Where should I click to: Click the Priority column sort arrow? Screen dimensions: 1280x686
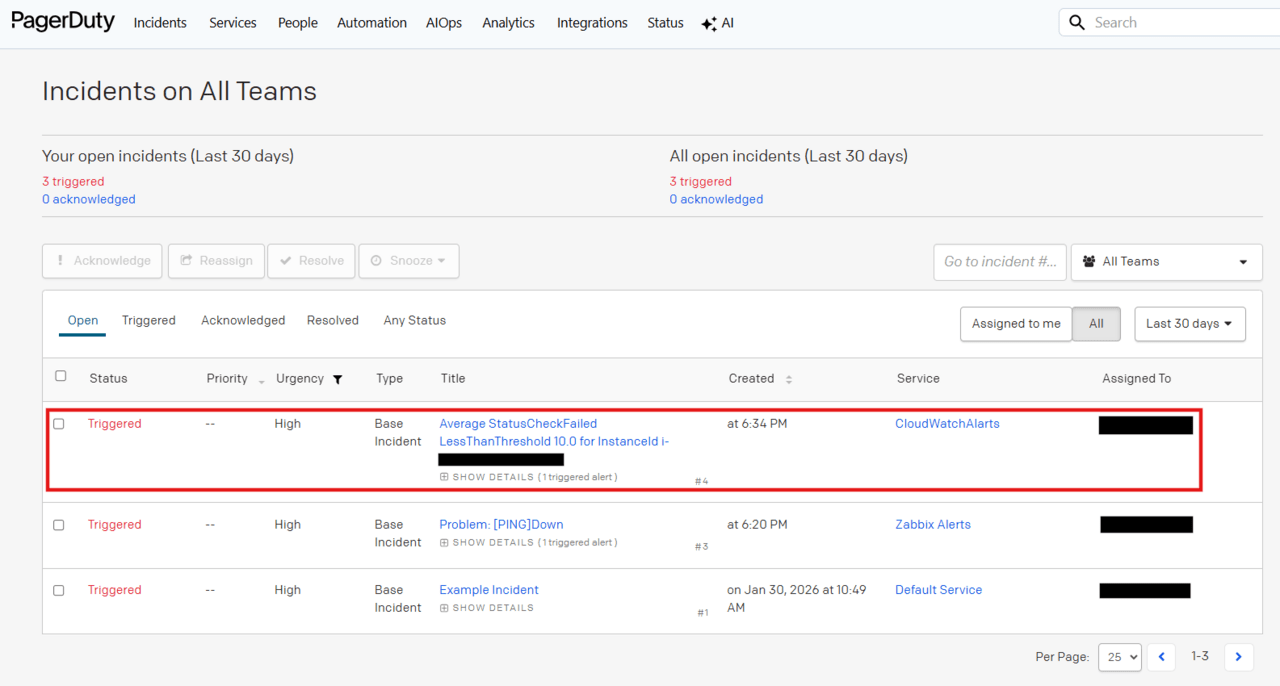(x=262, y=381)
